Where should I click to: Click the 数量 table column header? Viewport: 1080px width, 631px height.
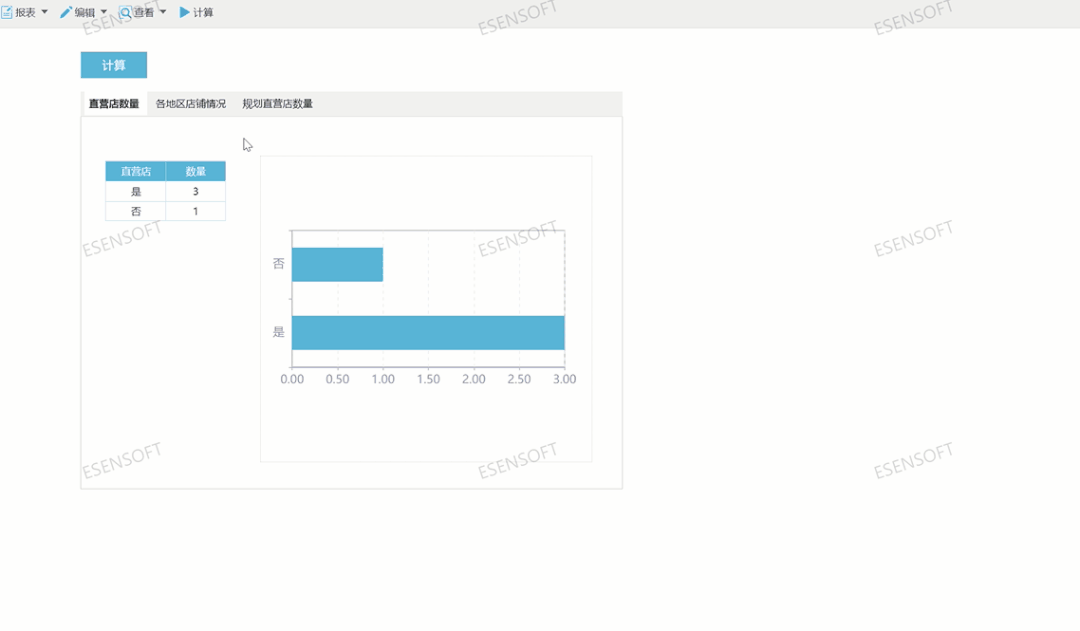[196, 172]
